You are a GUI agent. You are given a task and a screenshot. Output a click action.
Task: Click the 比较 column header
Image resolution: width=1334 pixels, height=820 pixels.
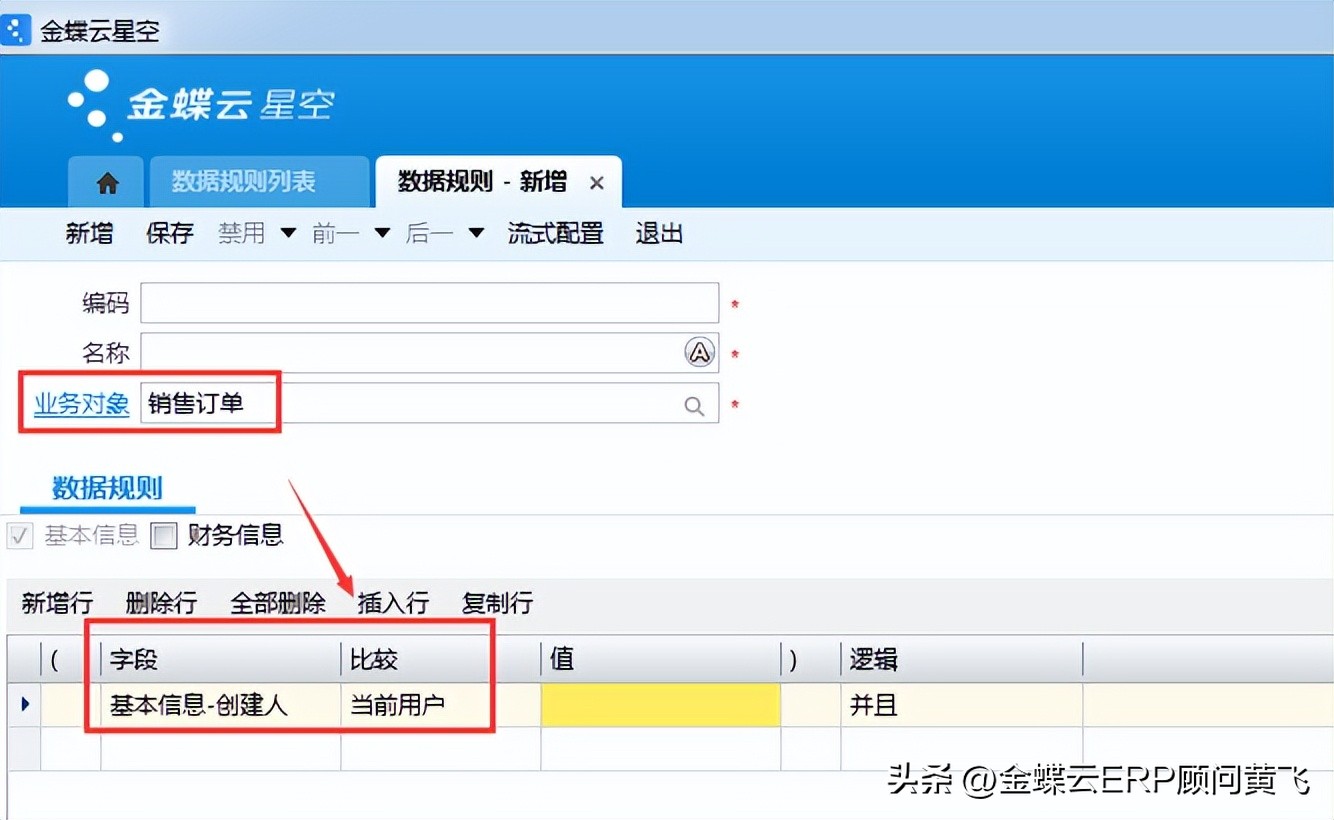click(x=441, y=659)
